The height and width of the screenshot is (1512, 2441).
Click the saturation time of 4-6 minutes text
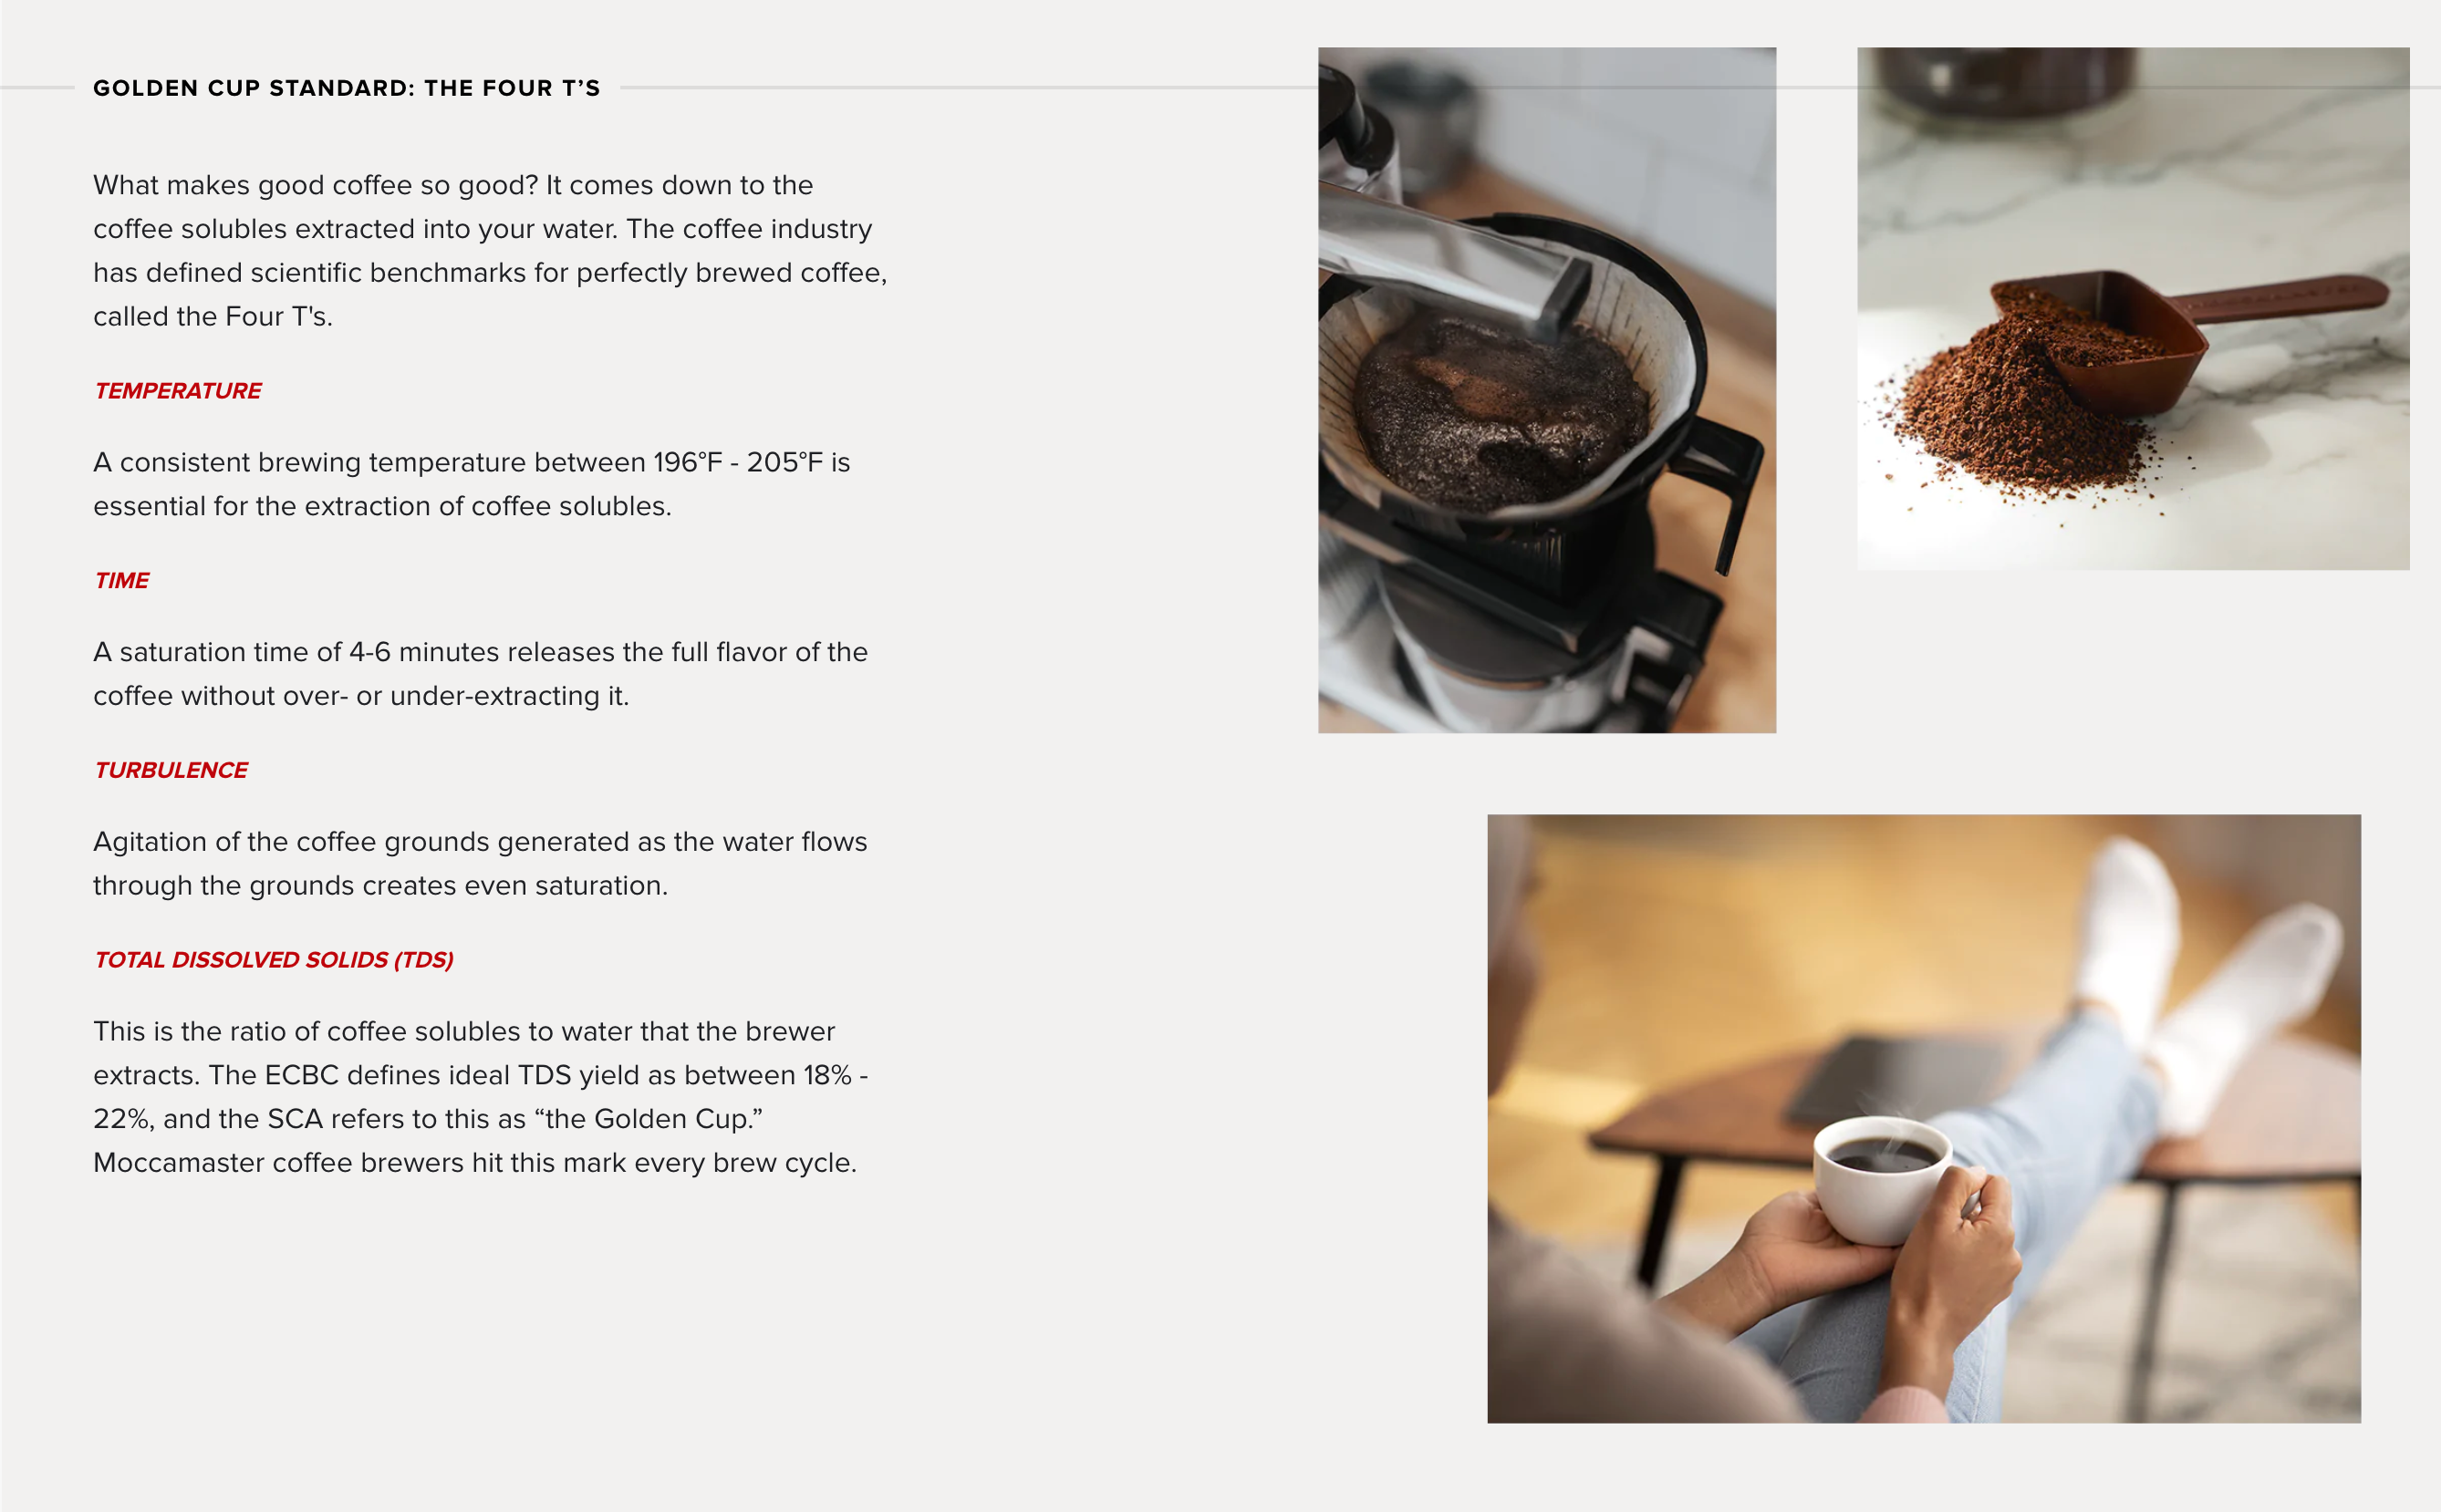coord(480,673)
